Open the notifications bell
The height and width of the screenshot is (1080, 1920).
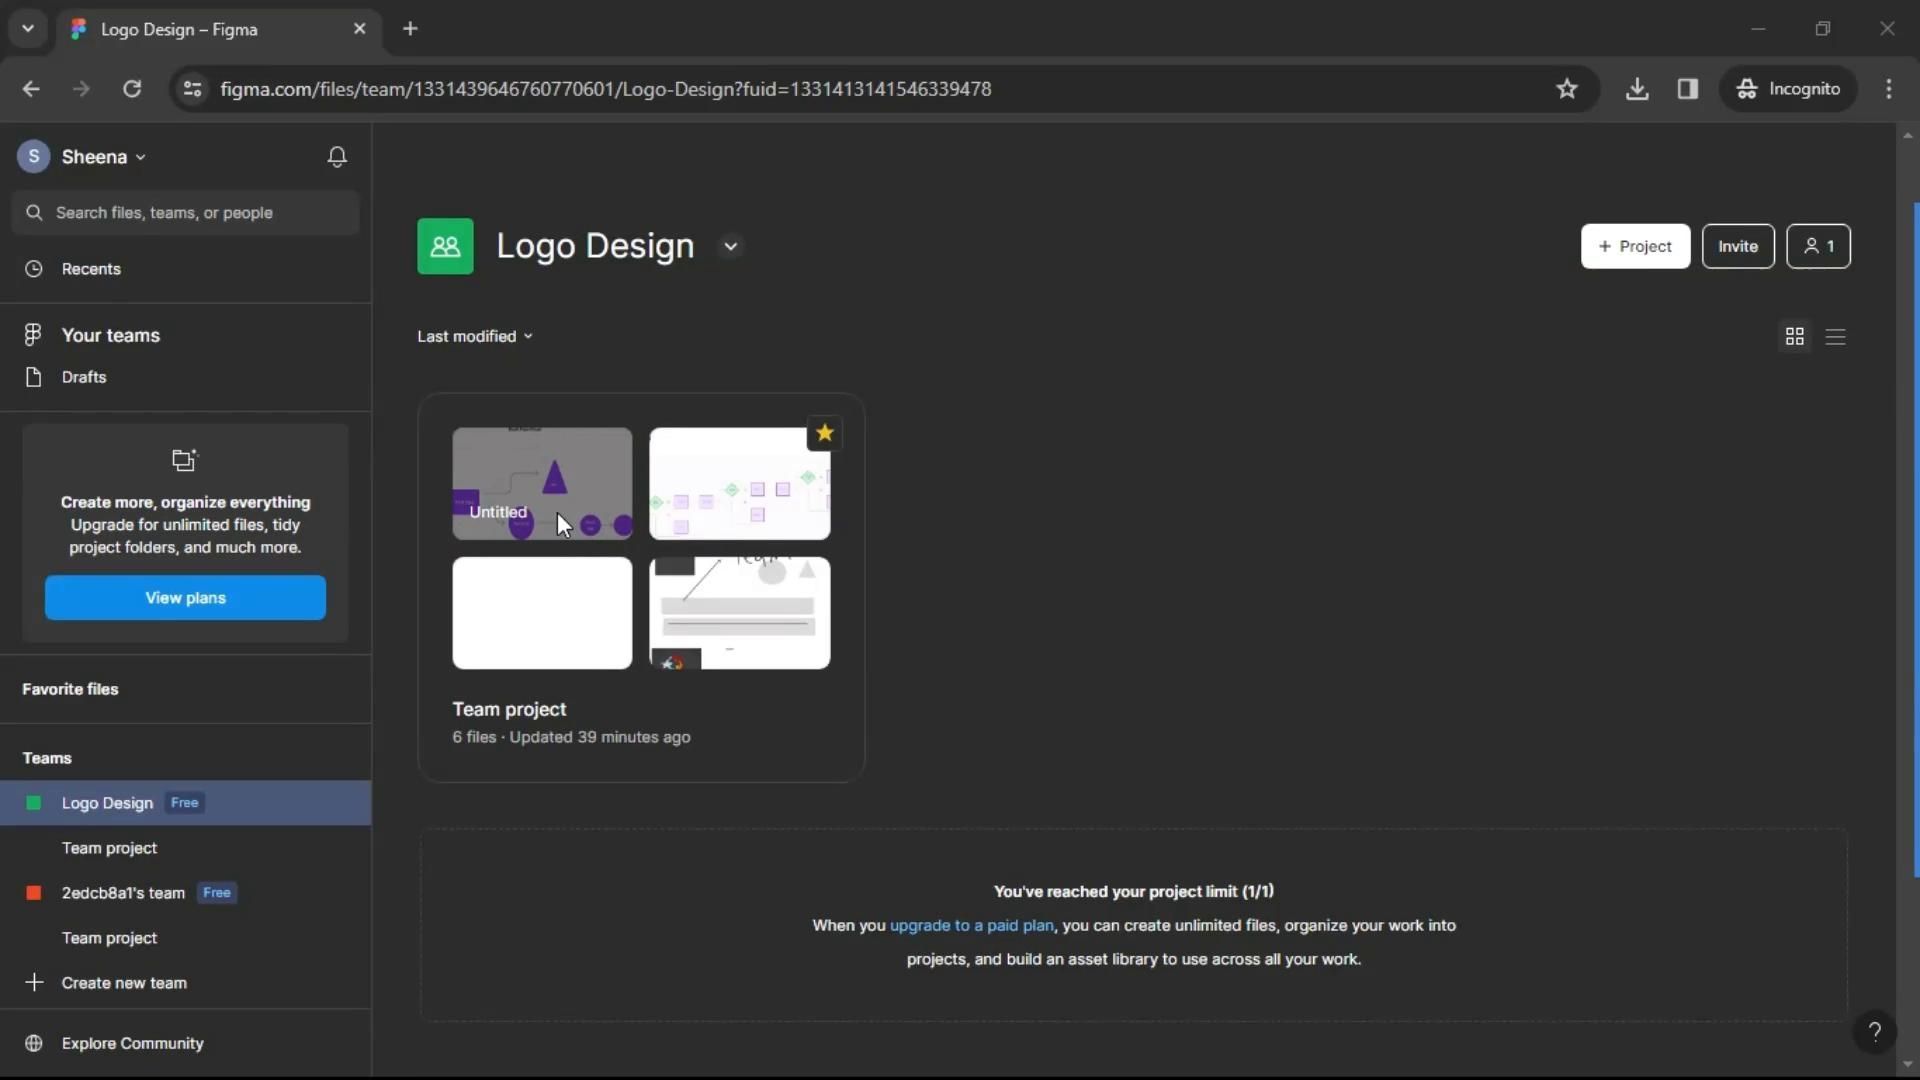pyautogui.click(x=337, y=157)
